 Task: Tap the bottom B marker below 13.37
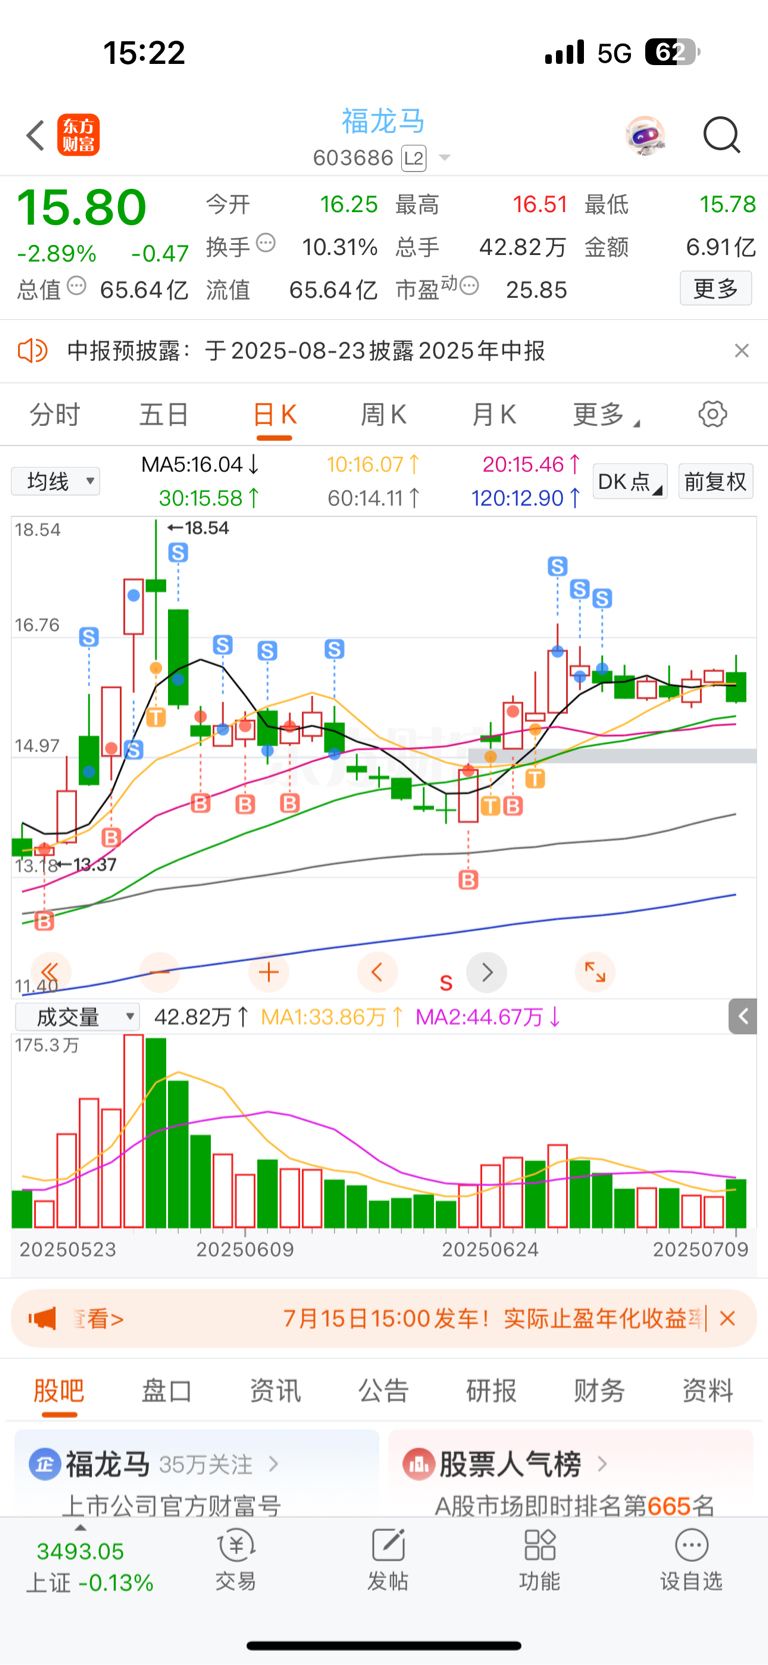(x=44, y=921)
